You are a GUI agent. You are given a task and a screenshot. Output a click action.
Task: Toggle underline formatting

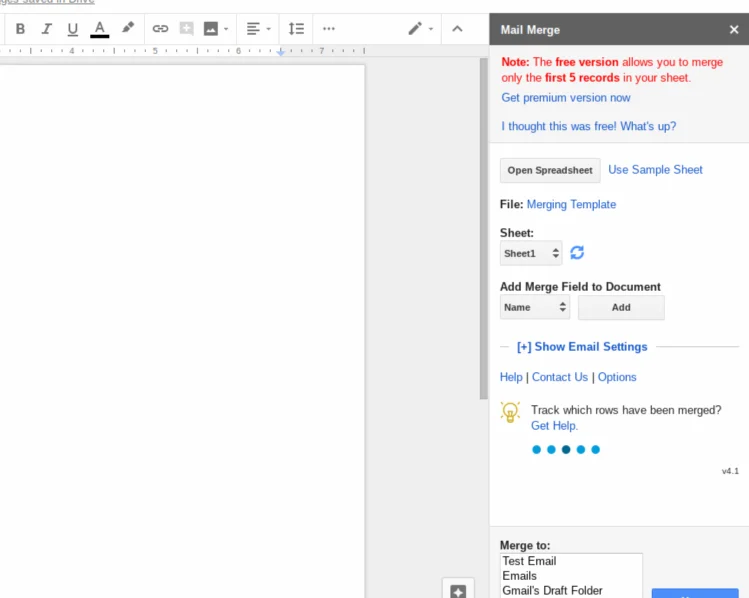pos(73,29)
